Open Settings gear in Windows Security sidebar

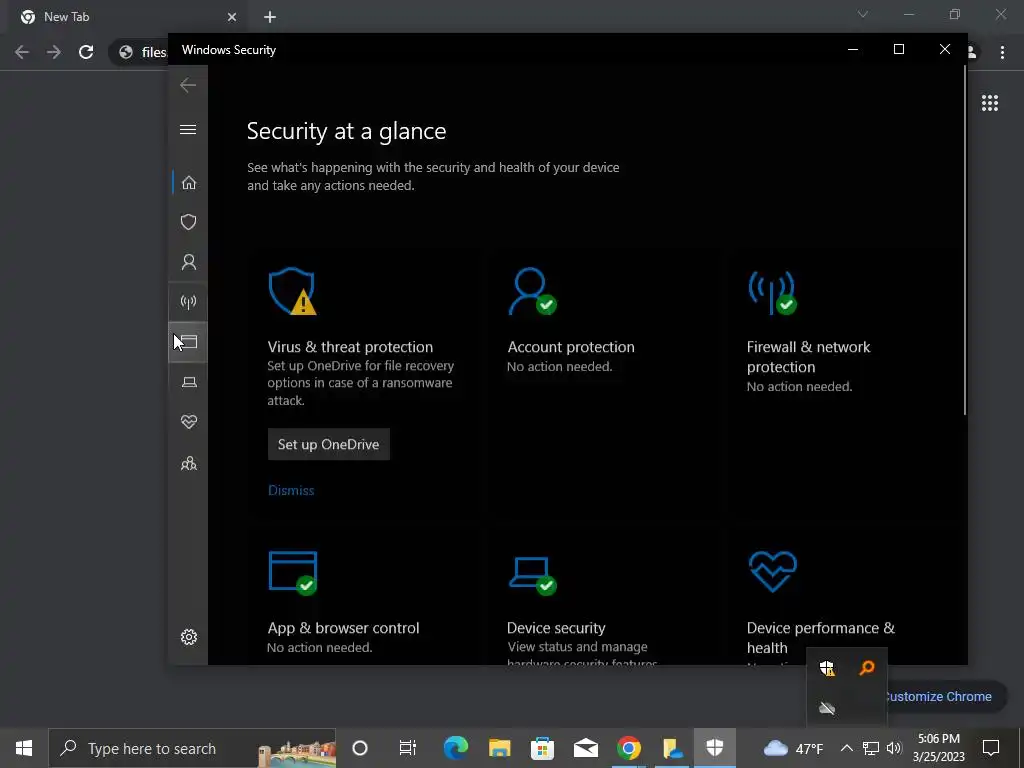pyautogui.click(x=189, y=637)
